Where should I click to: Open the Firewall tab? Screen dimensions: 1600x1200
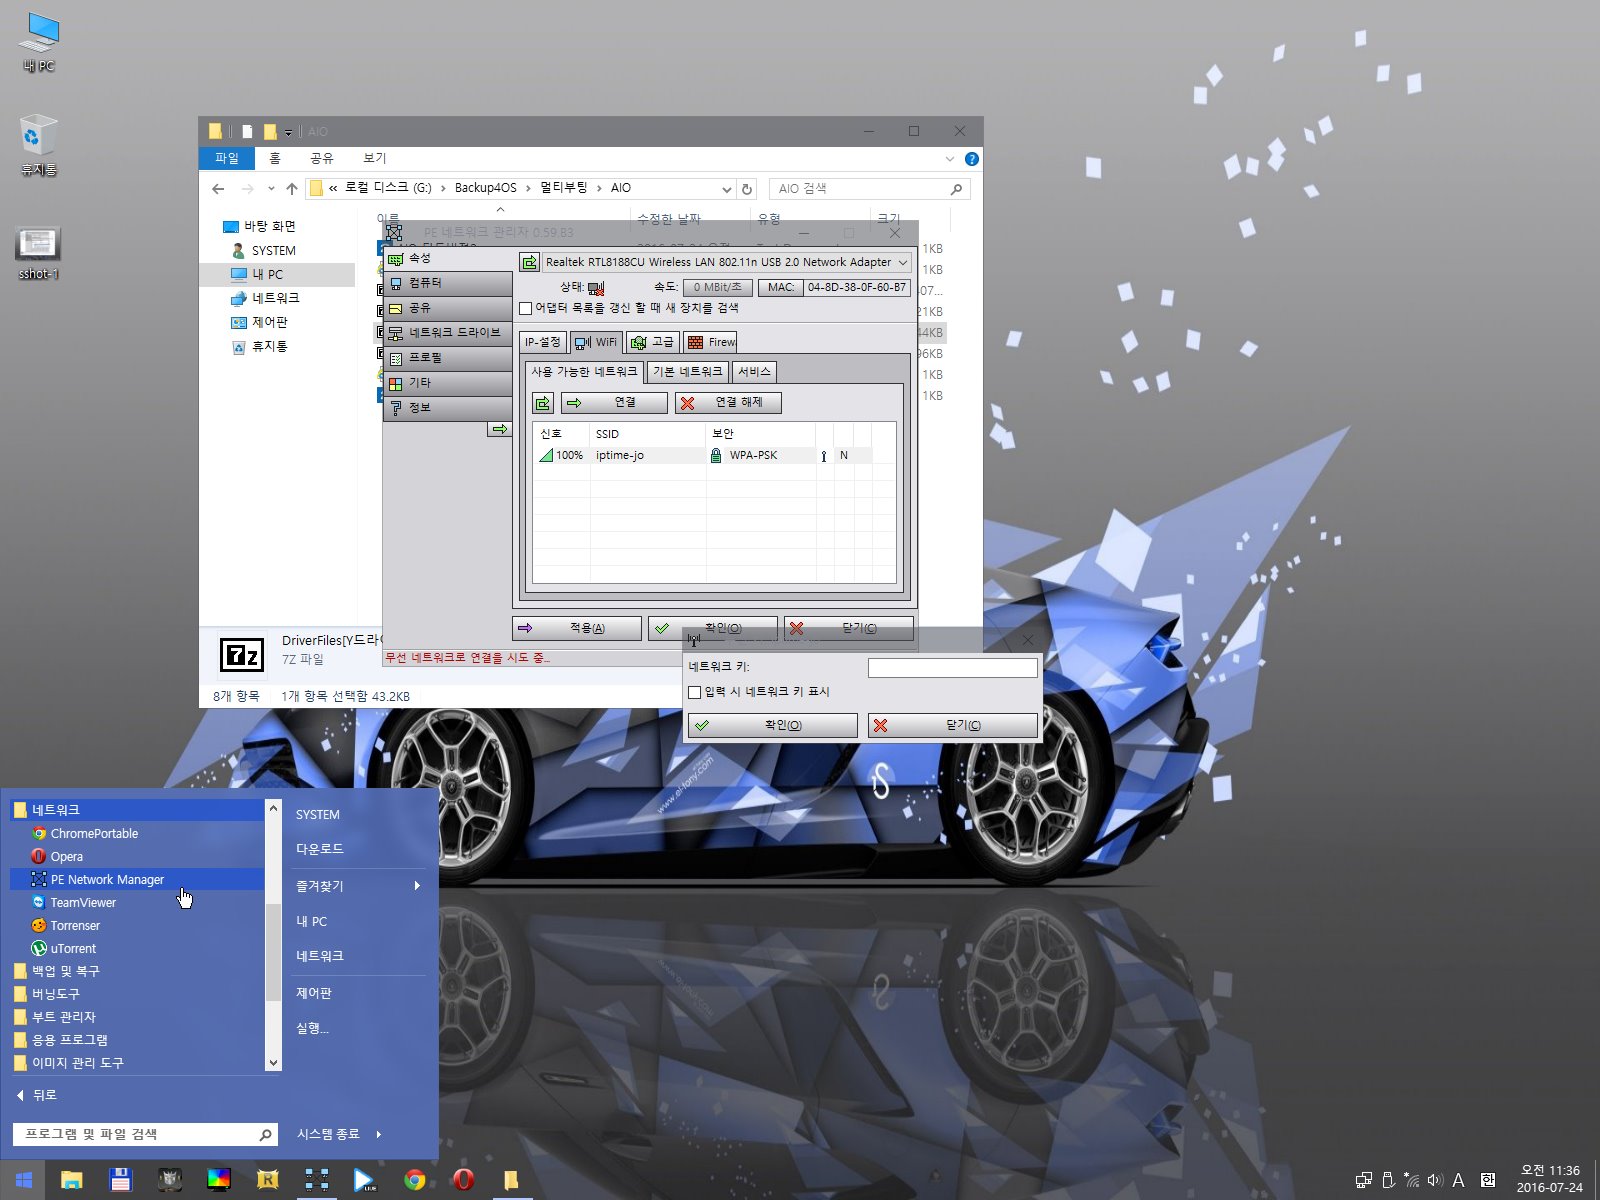pyautogui.click(x=710, y=342)
